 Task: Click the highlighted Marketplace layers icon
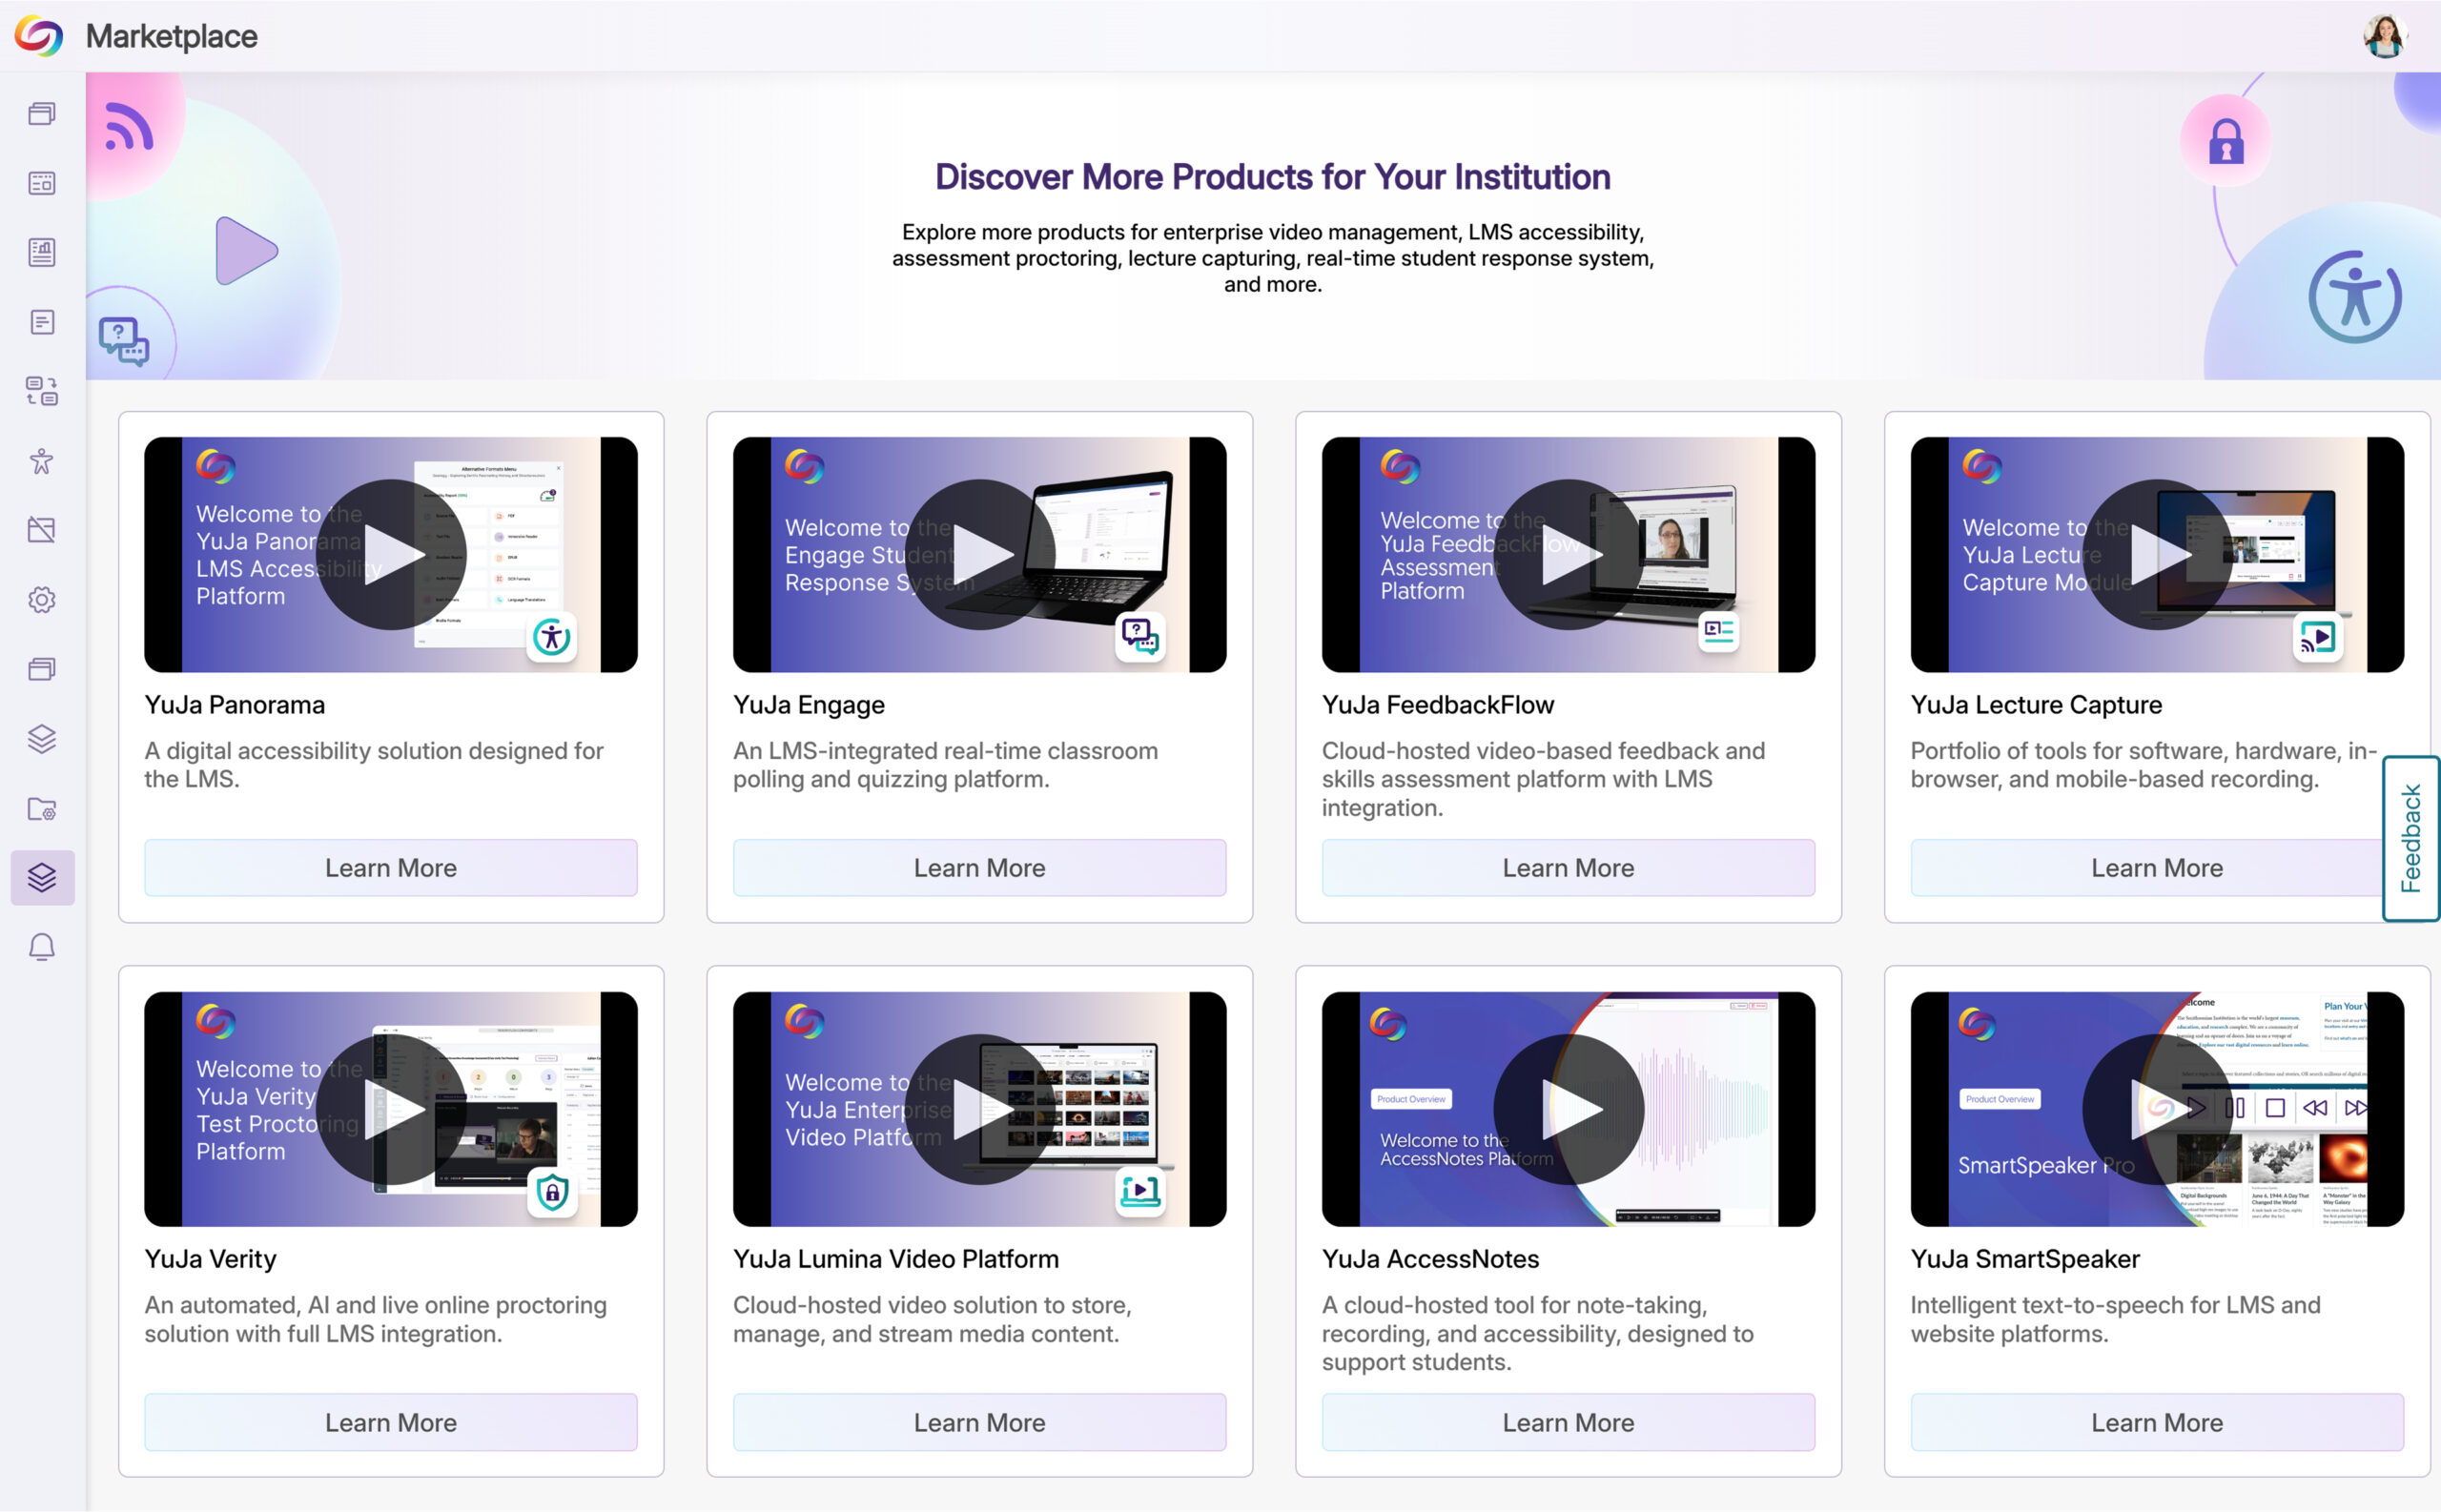[42, 878]
